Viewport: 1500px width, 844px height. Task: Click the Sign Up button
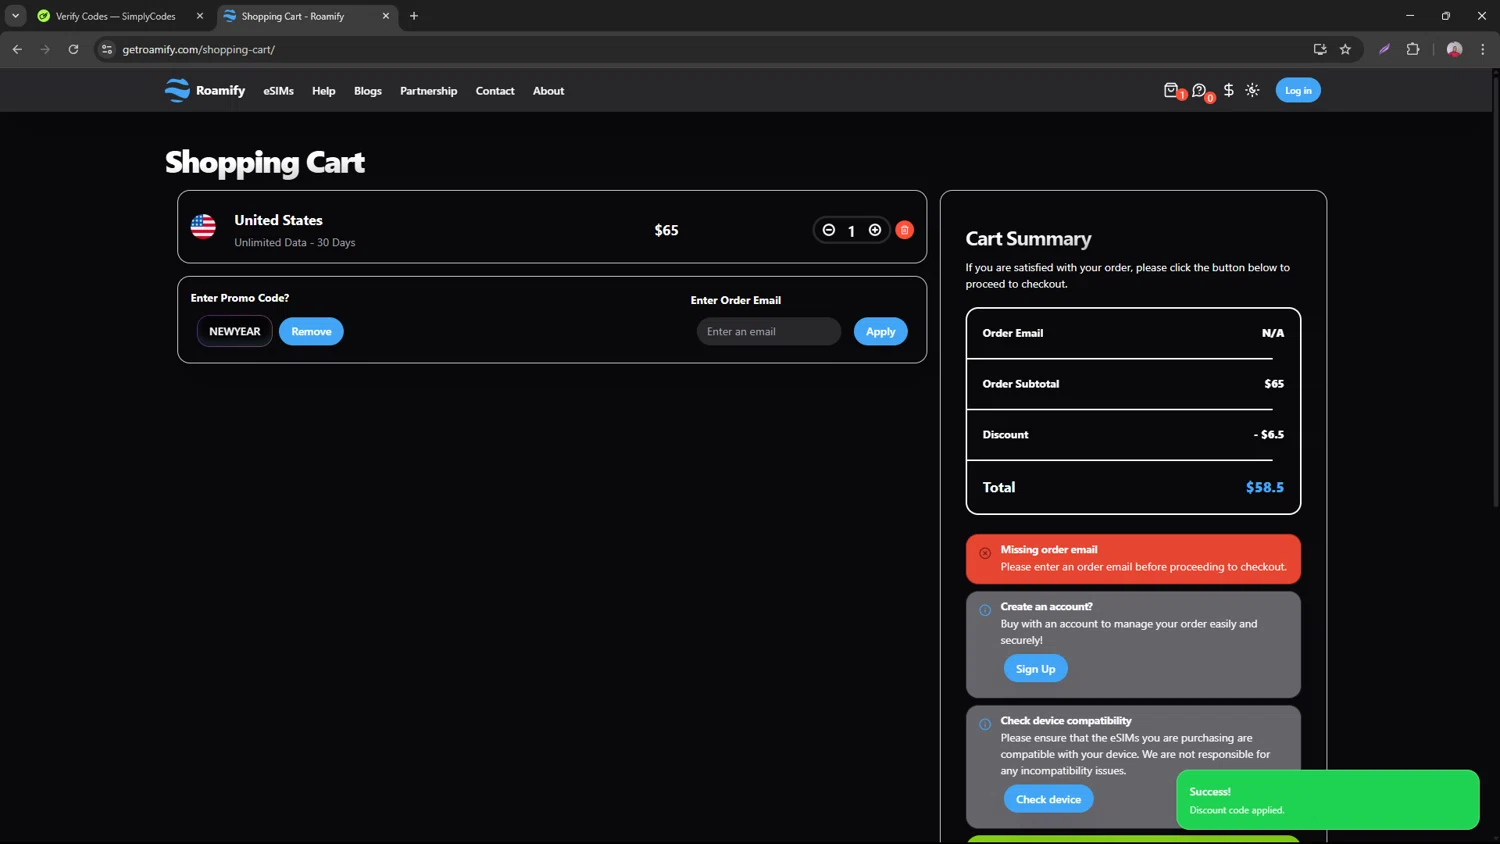[1035, 669]
